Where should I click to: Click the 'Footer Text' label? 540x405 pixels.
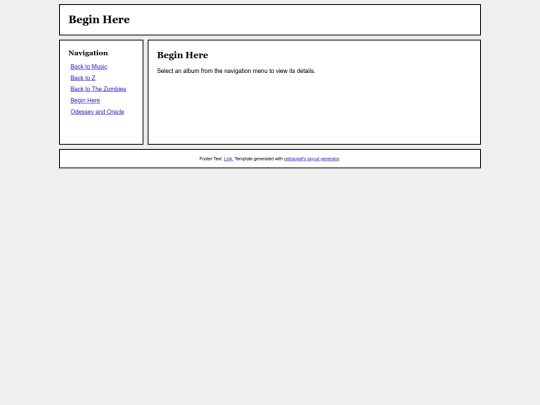pos(211,159)
